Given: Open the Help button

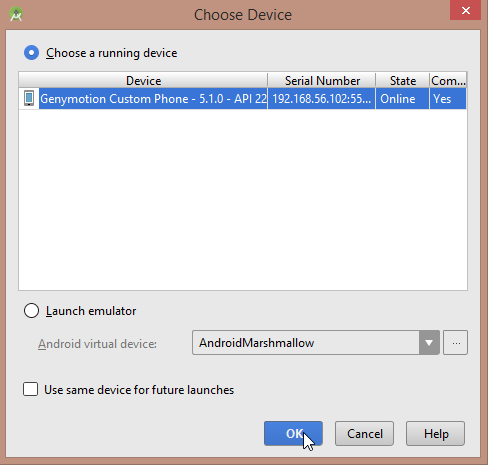Looking at the screenshot, I should [435, 433].
